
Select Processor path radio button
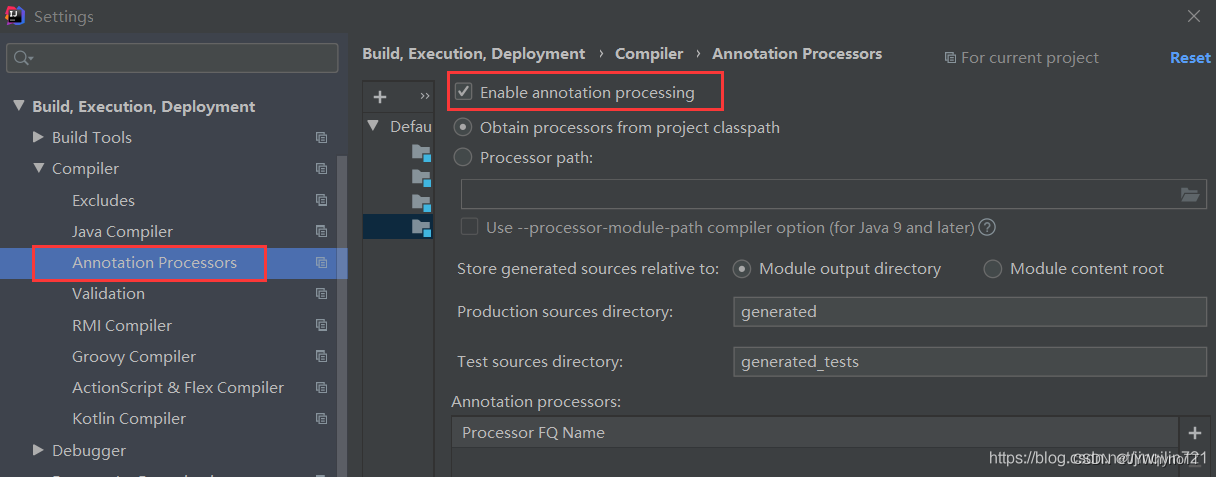(463, 157)
